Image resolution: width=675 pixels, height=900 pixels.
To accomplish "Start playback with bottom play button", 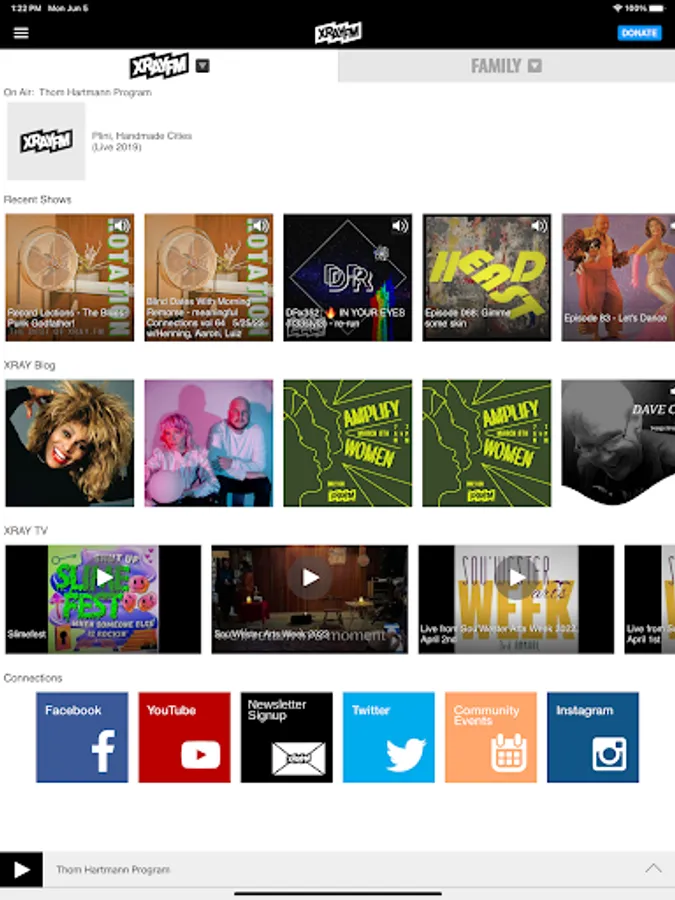I will (x=21, y=870).
